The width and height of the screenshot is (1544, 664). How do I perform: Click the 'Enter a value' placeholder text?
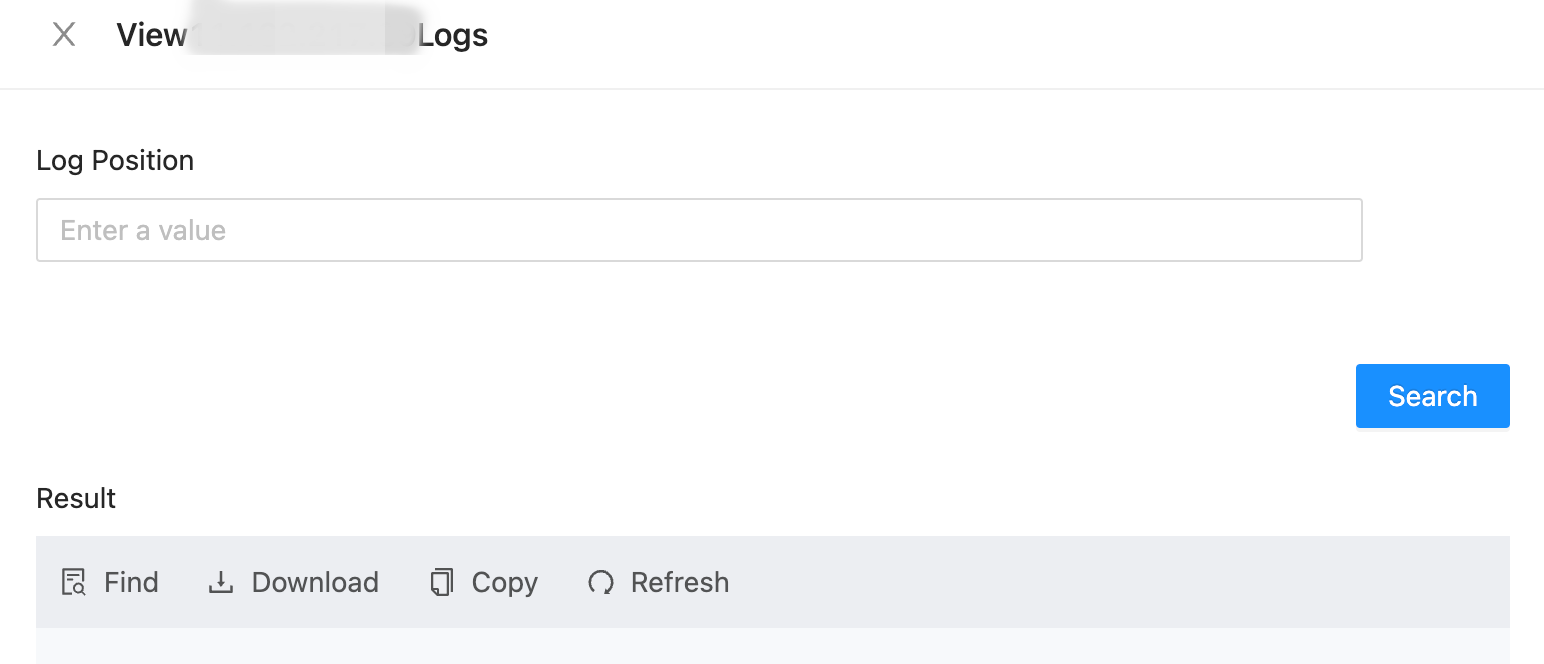point(143,231)
